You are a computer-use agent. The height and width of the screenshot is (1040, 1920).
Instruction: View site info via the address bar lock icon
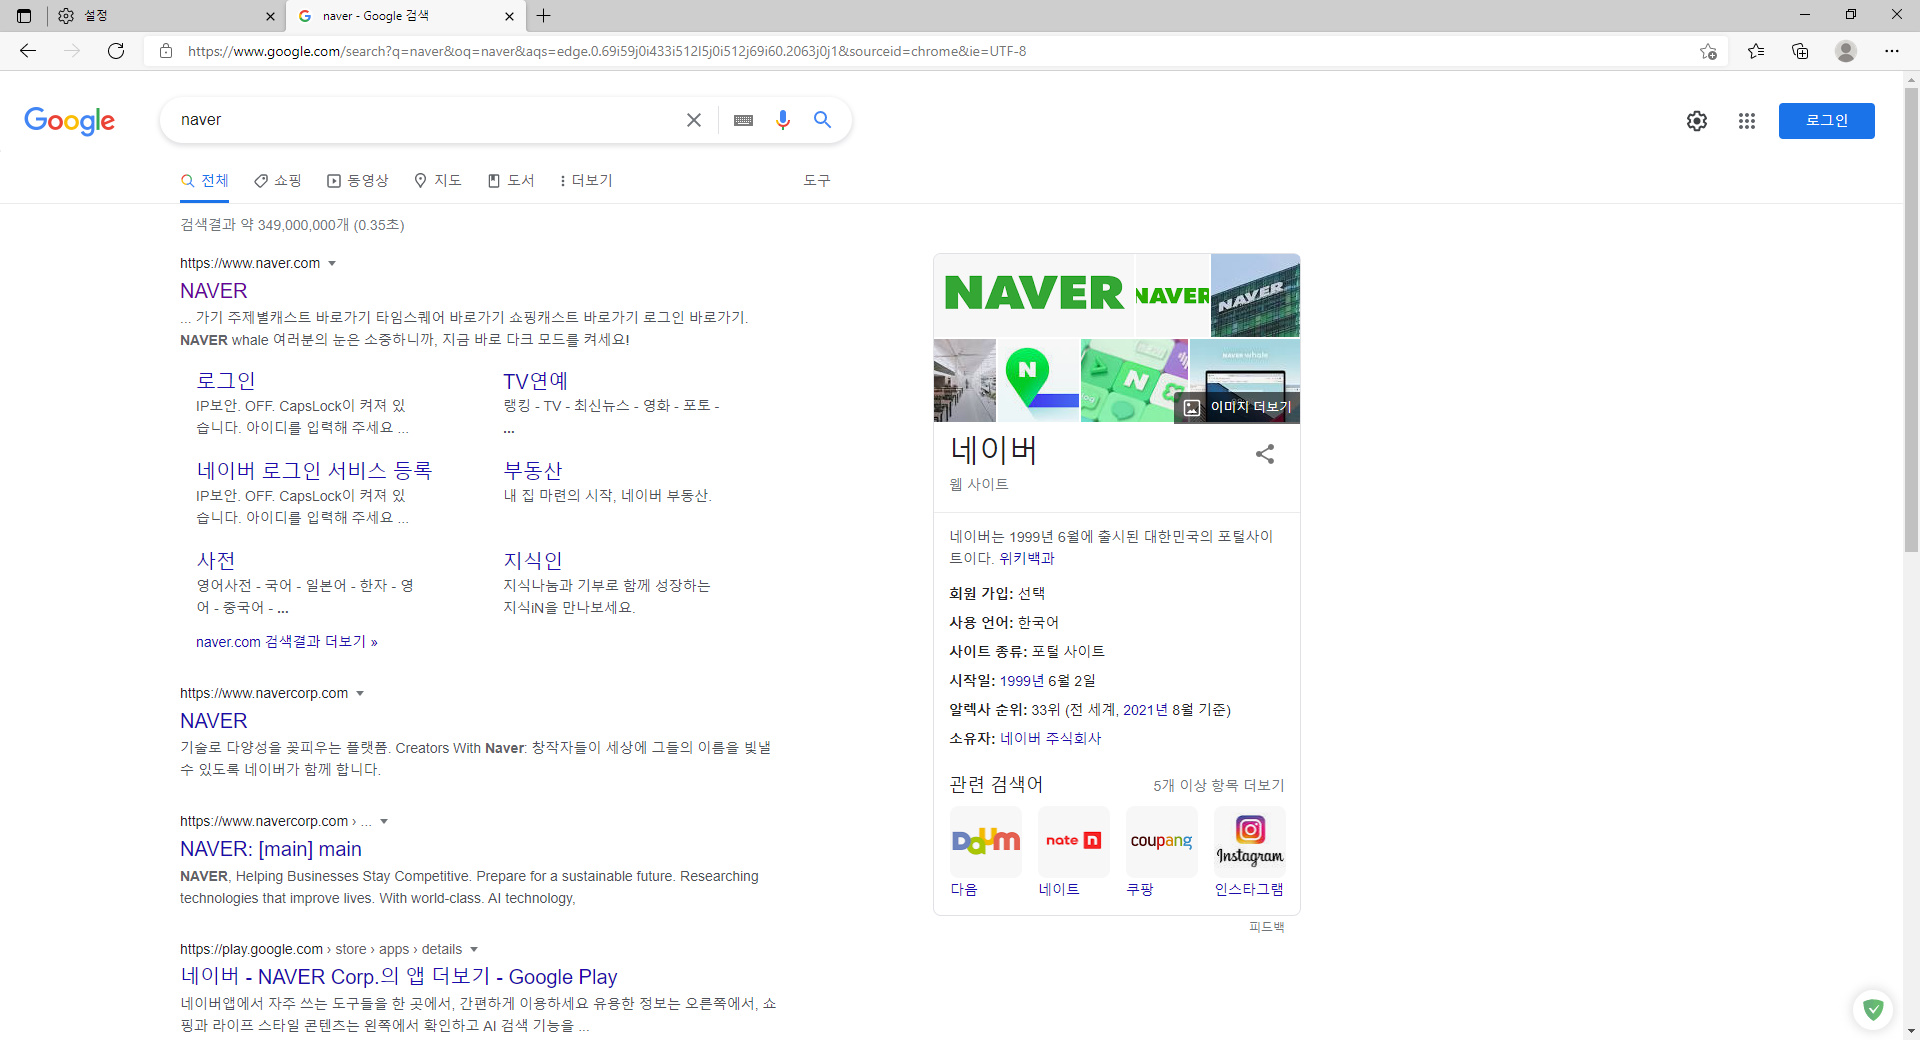click(166, 51)
